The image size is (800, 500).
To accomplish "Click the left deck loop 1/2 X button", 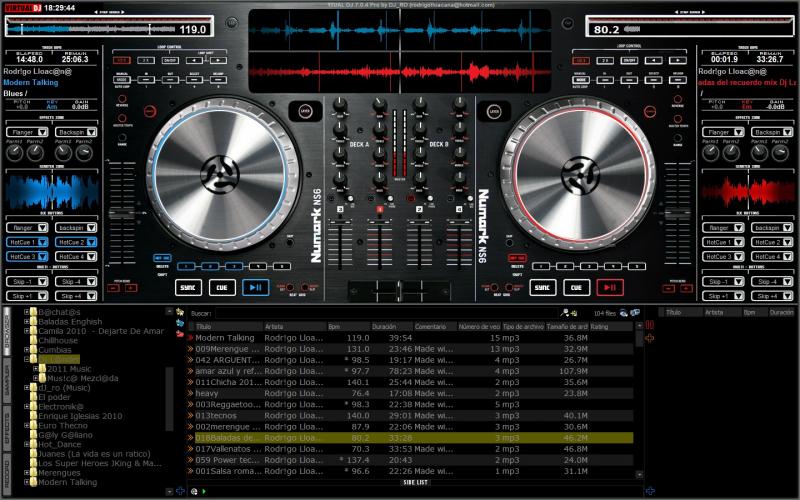I will 123,60.
